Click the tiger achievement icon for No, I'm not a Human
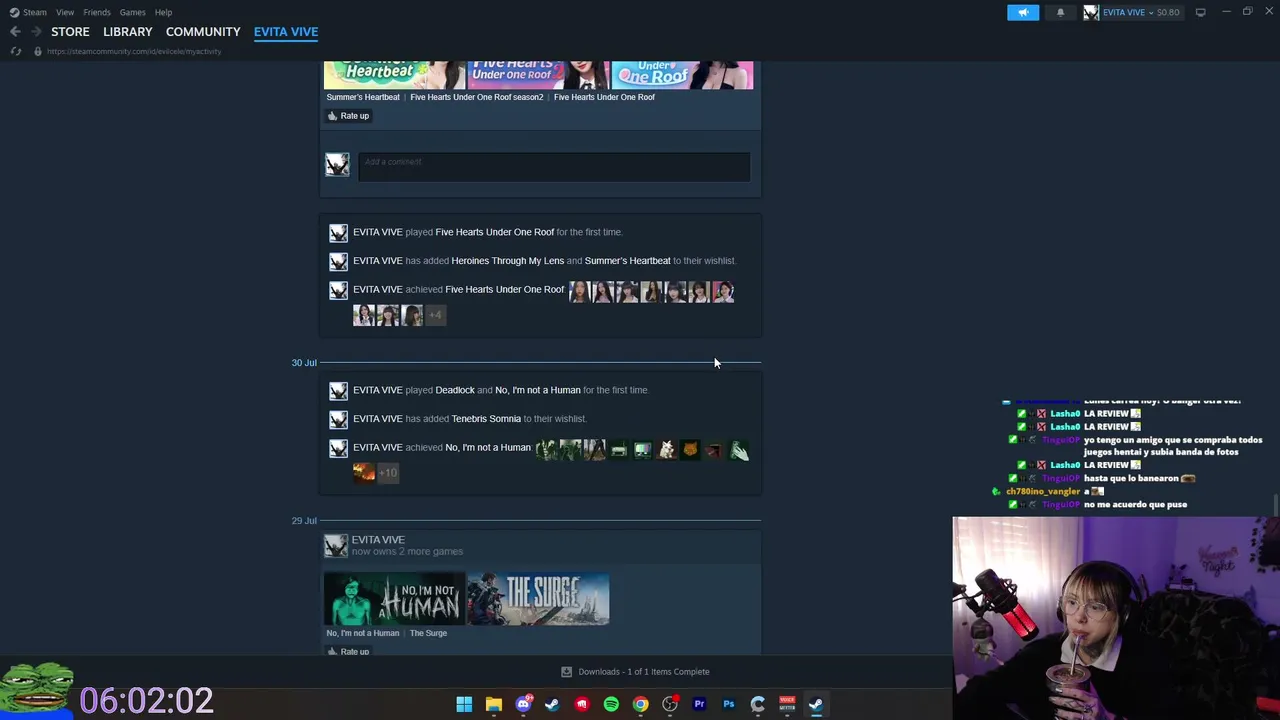This screenshot has width=1280, height=720. [690, 450]
